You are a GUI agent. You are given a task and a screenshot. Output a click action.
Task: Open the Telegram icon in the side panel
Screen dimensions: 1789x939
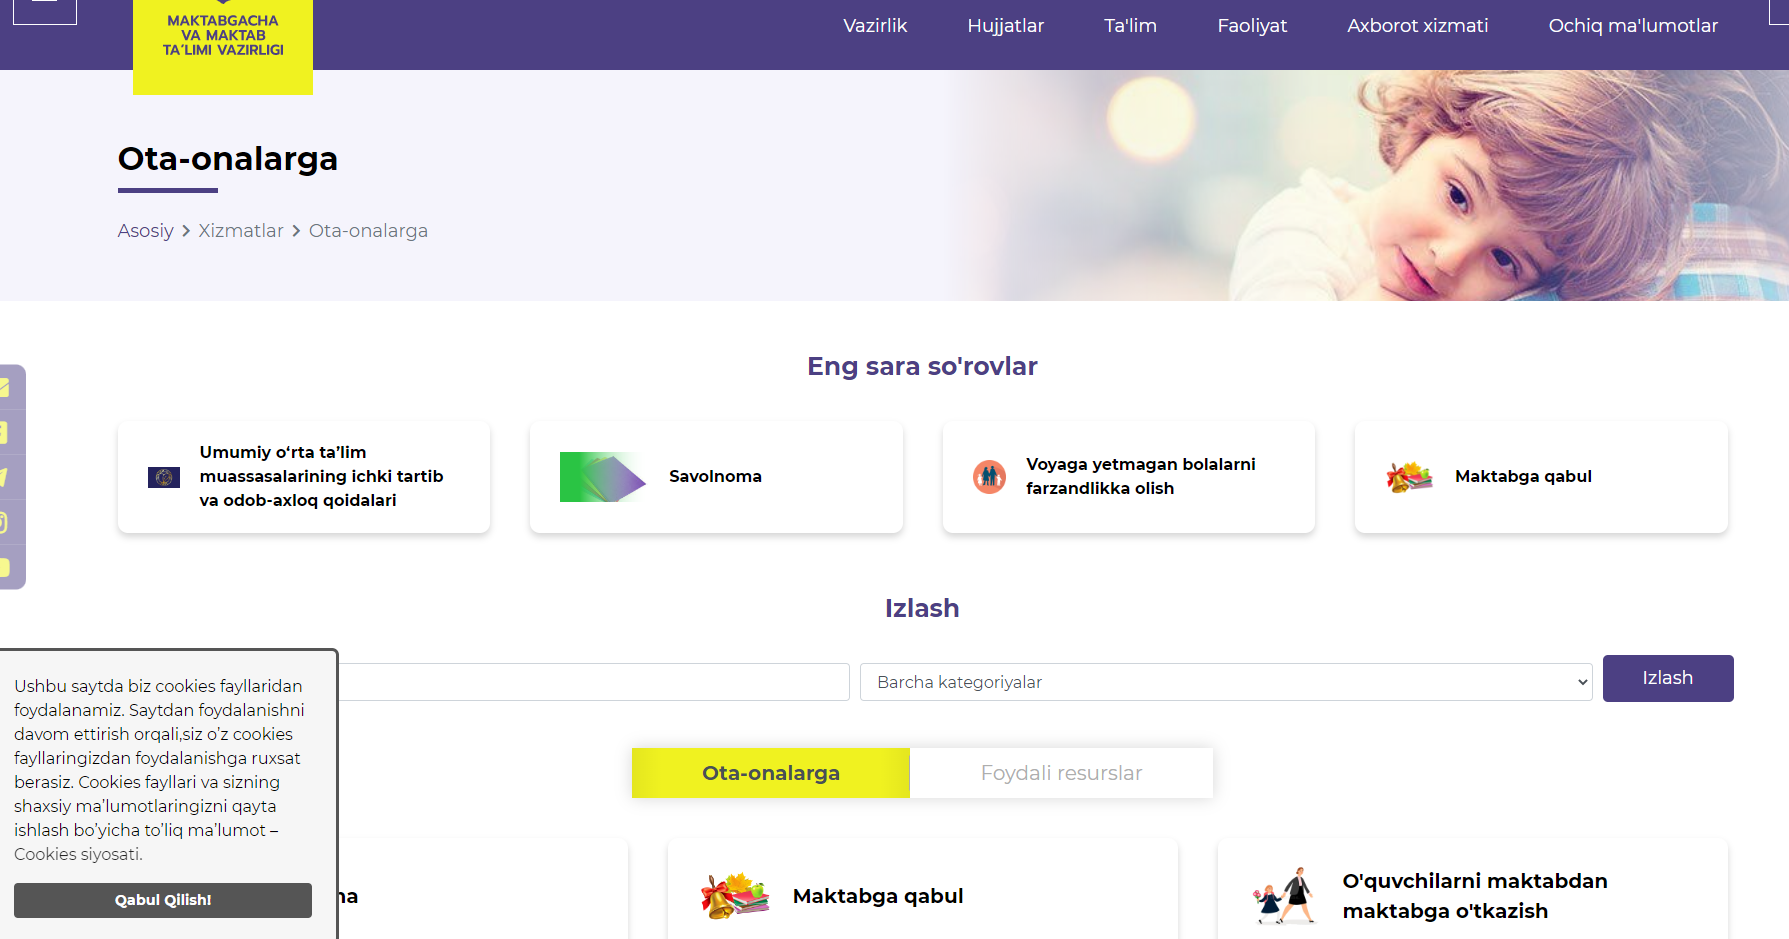point(5,477)
